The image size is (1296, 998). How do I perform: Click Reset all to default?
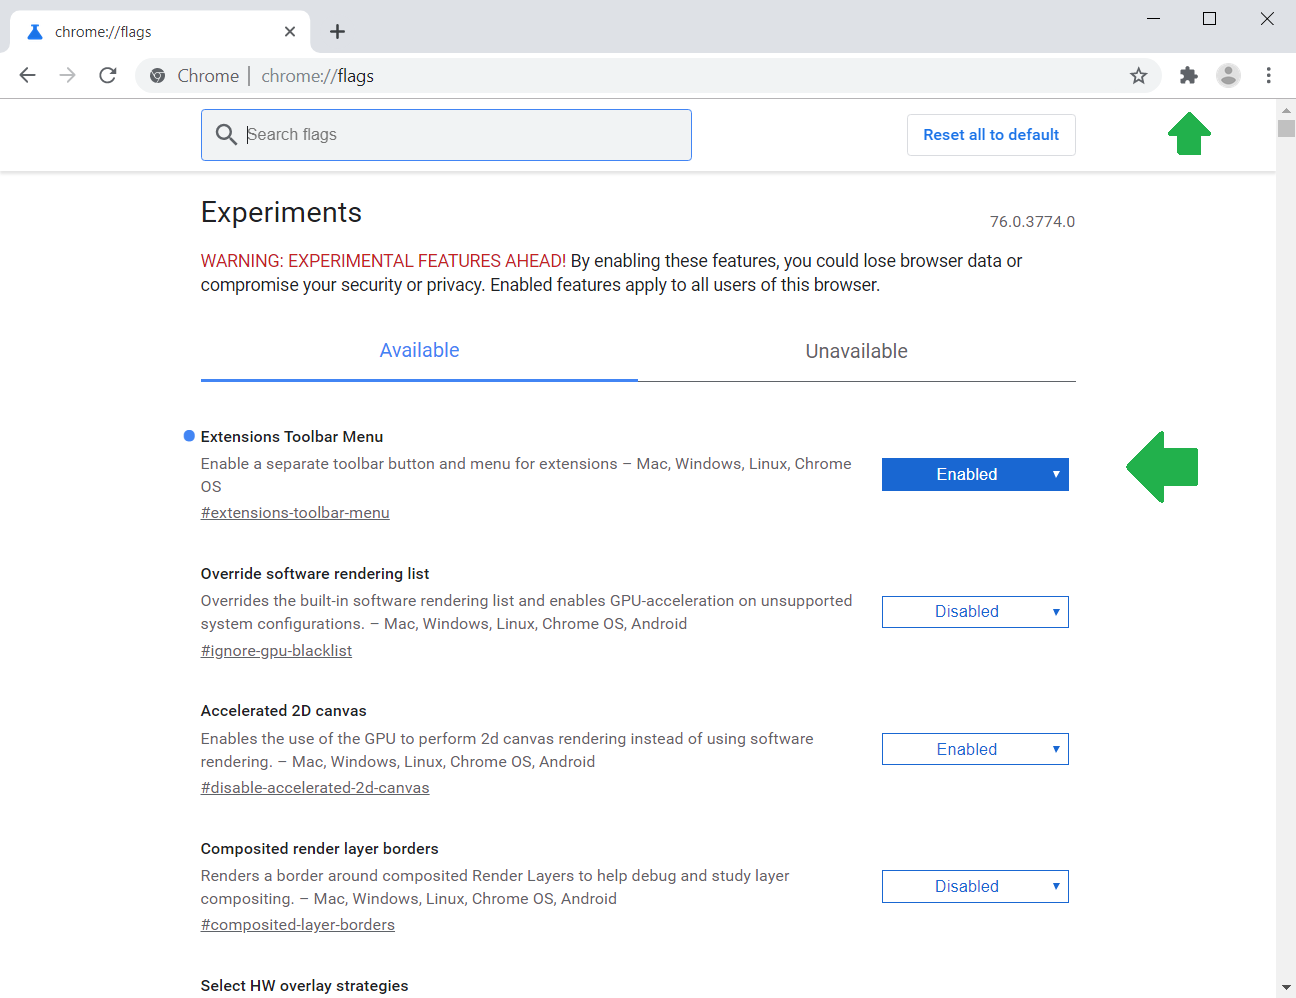[990, 134]
